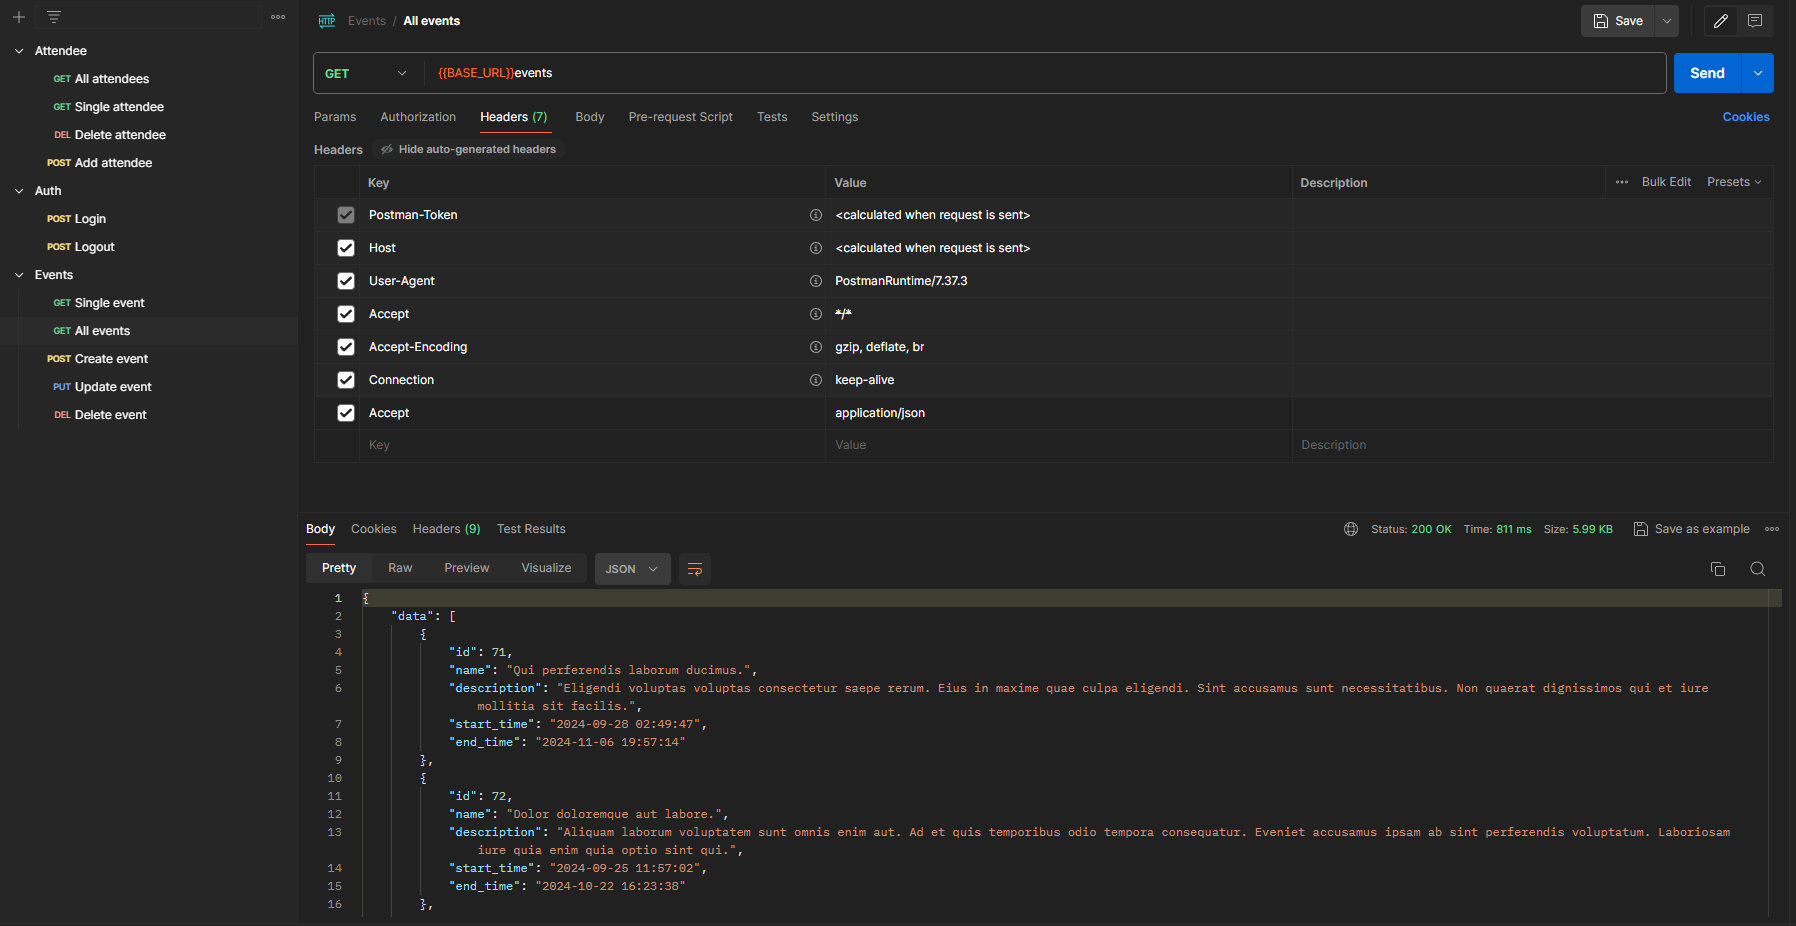Open the Create event request

(111, 359)
